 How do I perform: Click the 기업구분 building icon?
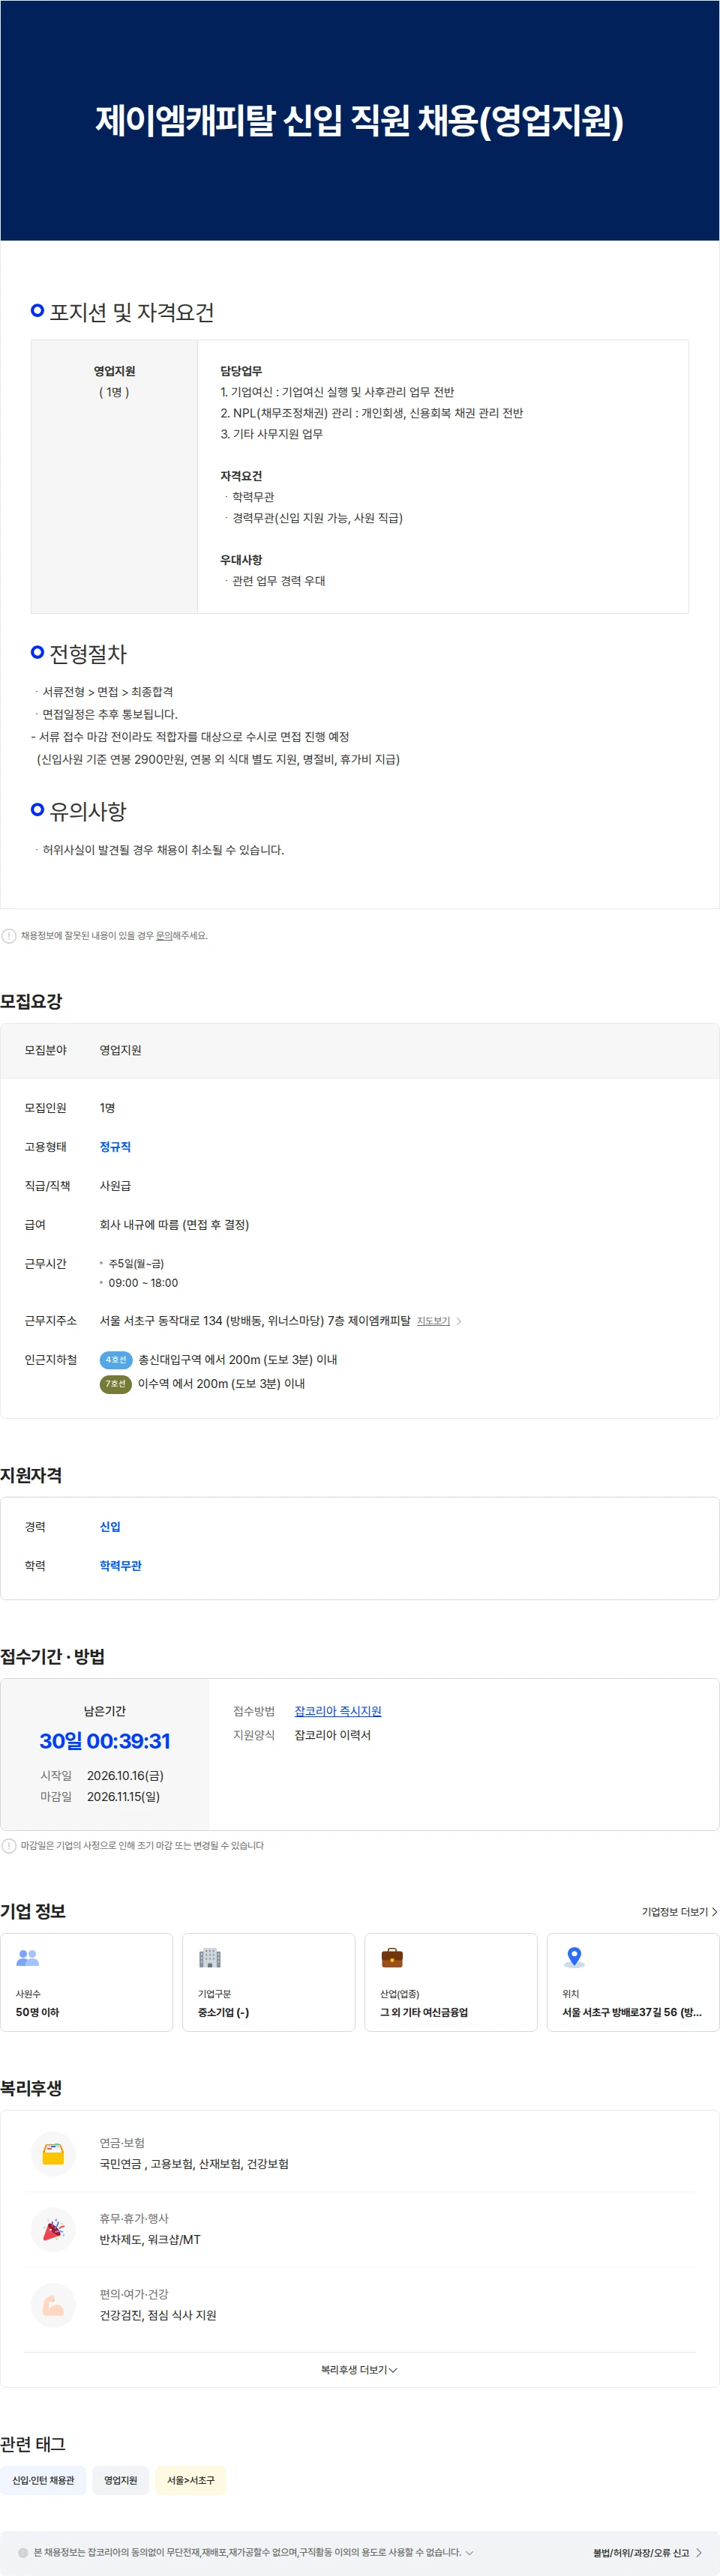click(210, 1958)
